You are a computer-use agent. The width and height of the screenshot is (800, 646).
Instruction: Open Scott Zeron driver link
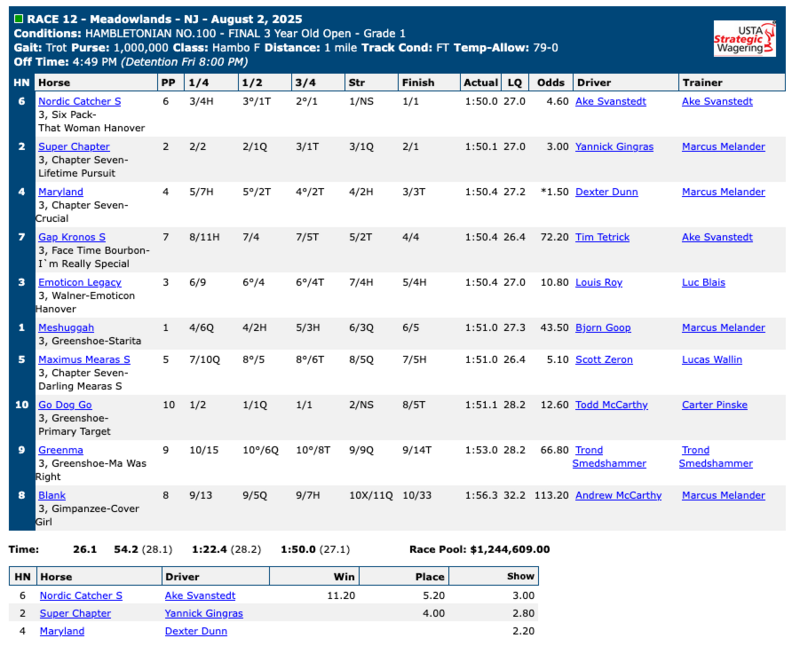pos(604,359)
